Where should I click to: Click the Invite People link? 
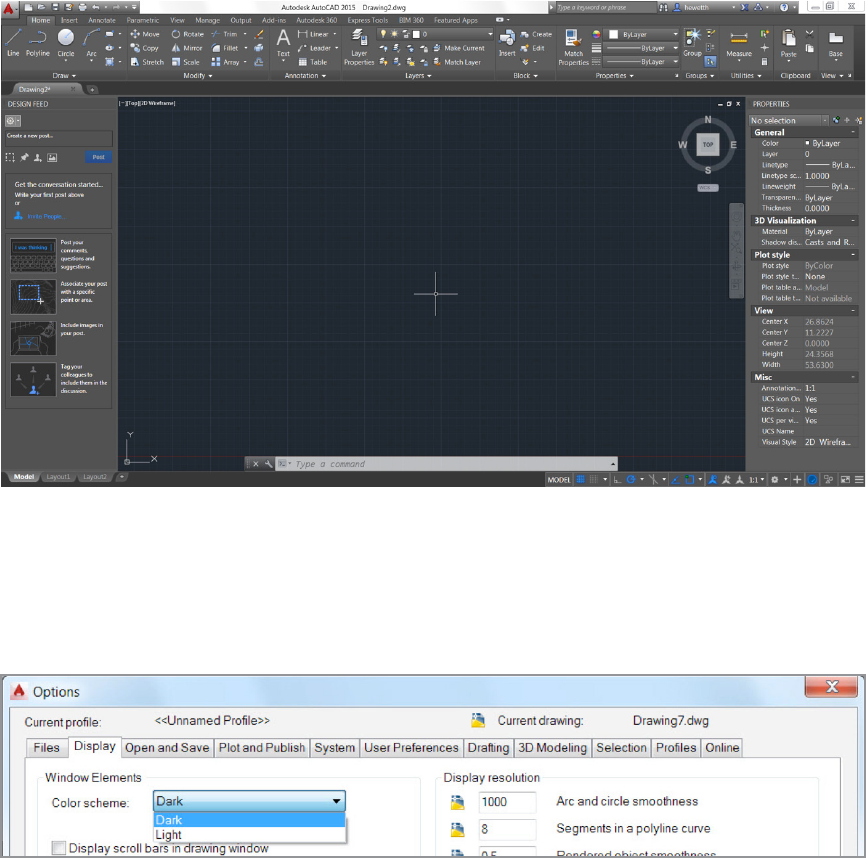(x=46, y=216)
